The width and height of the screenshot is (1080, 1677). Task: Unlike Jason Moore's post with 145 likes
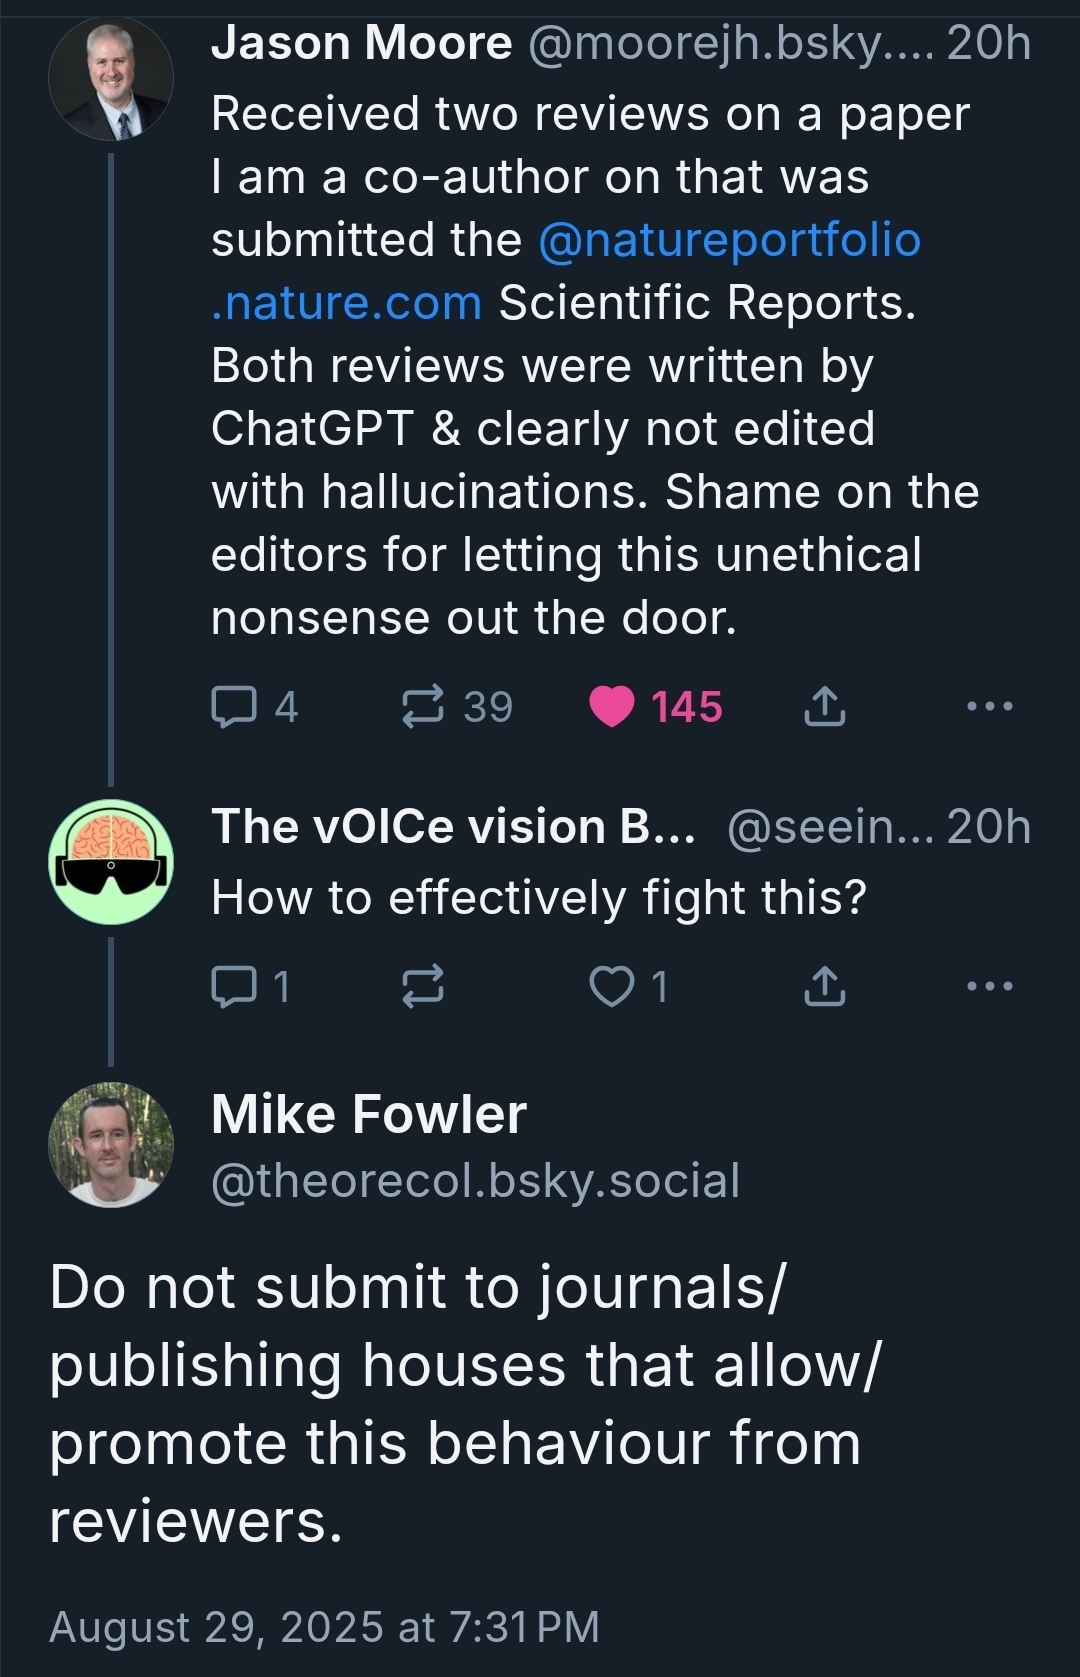click(612, 706)
